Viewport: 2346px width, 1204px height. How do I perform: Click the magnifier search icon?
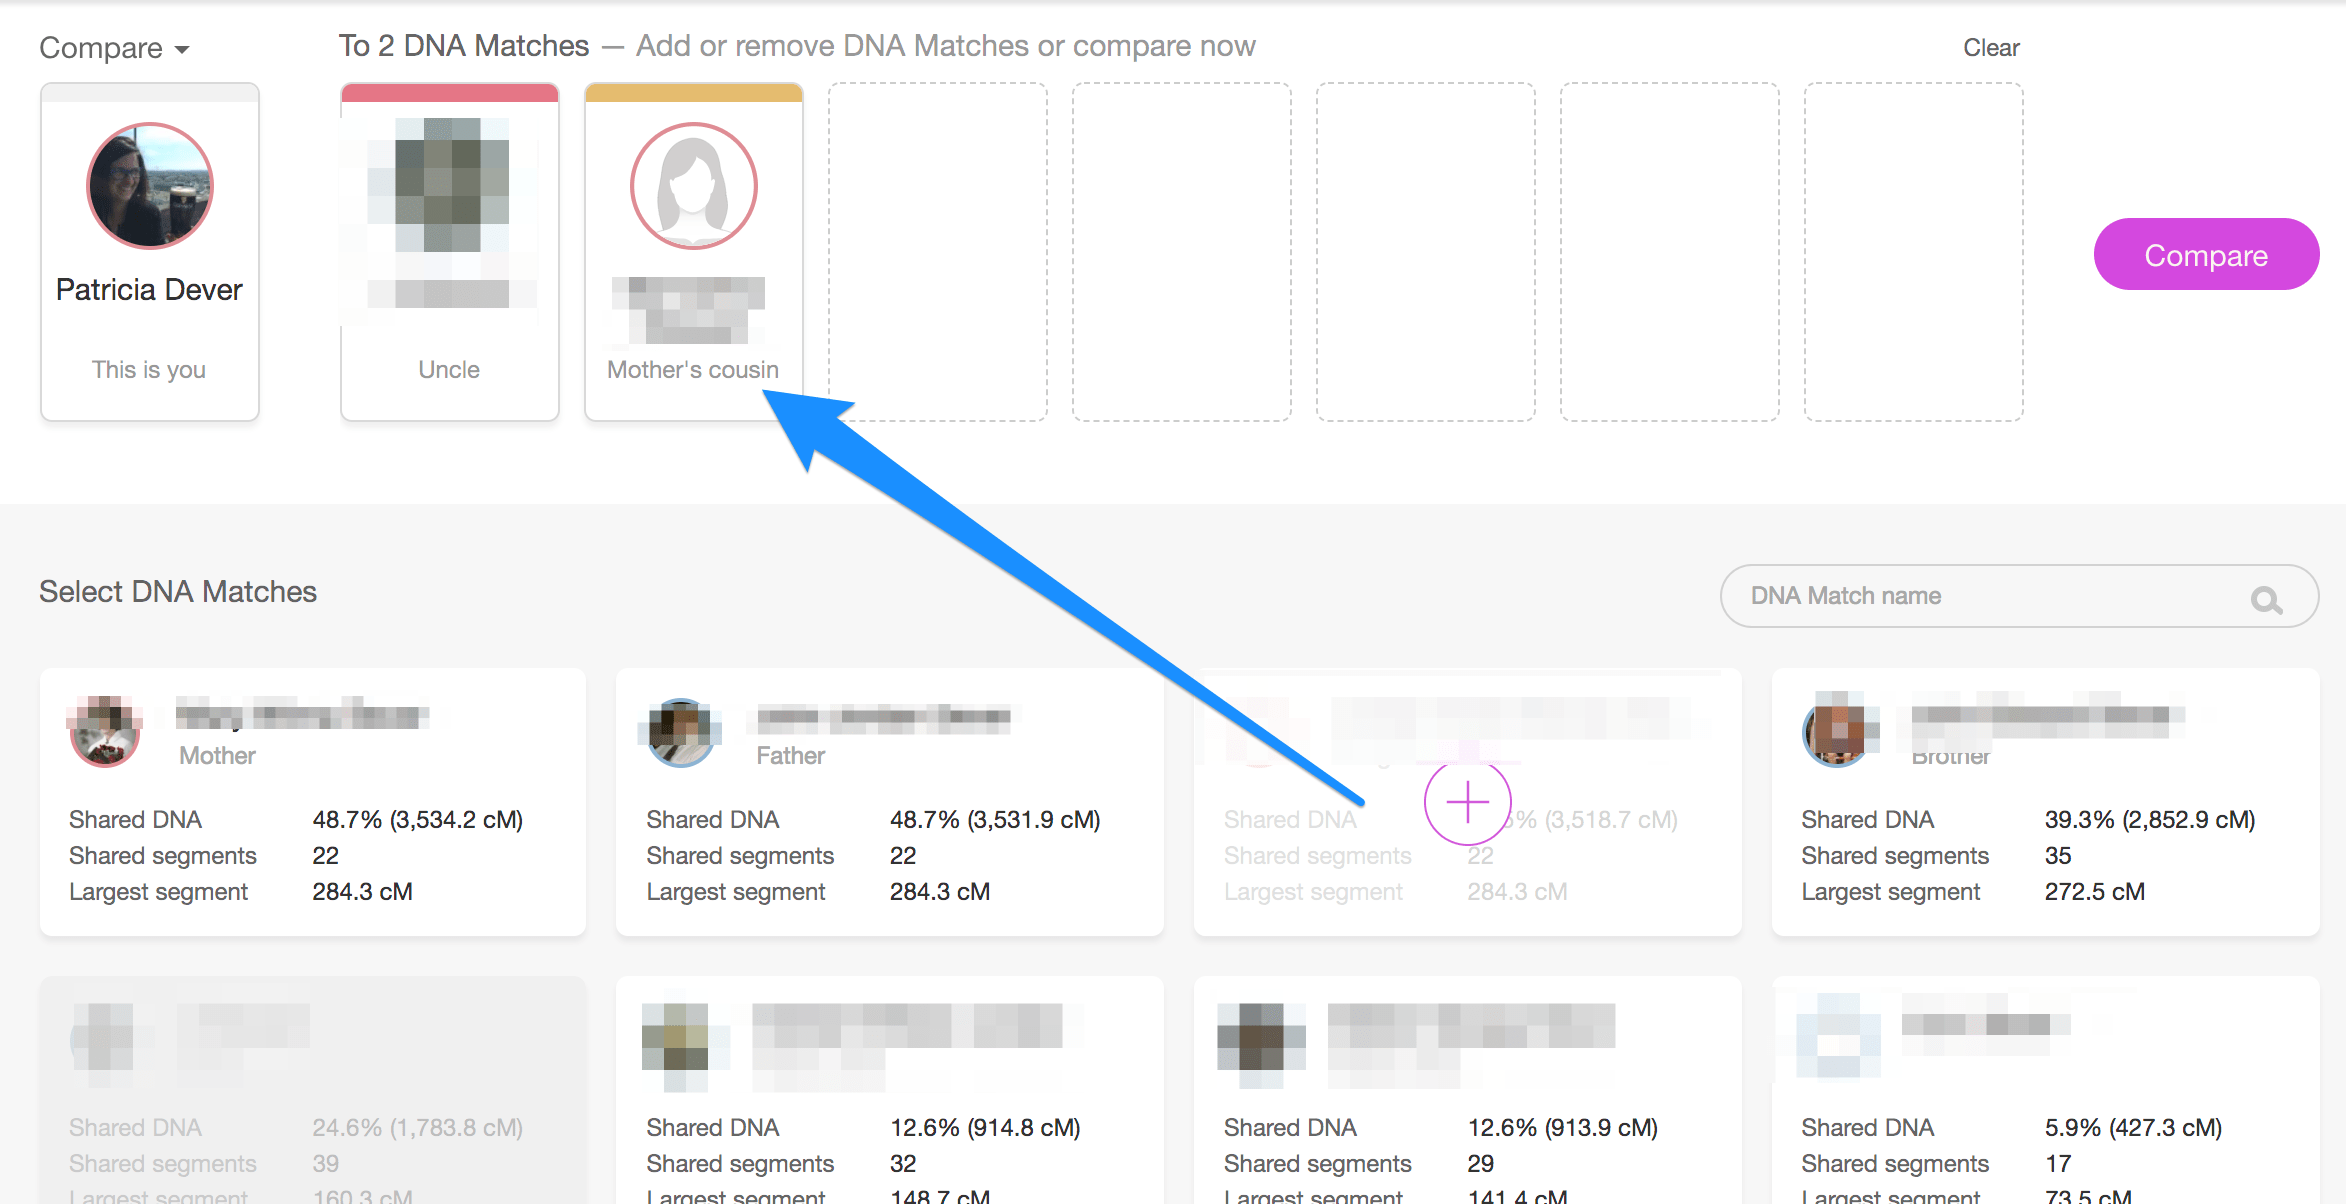pyautogui.click(x=2265, y=599)
